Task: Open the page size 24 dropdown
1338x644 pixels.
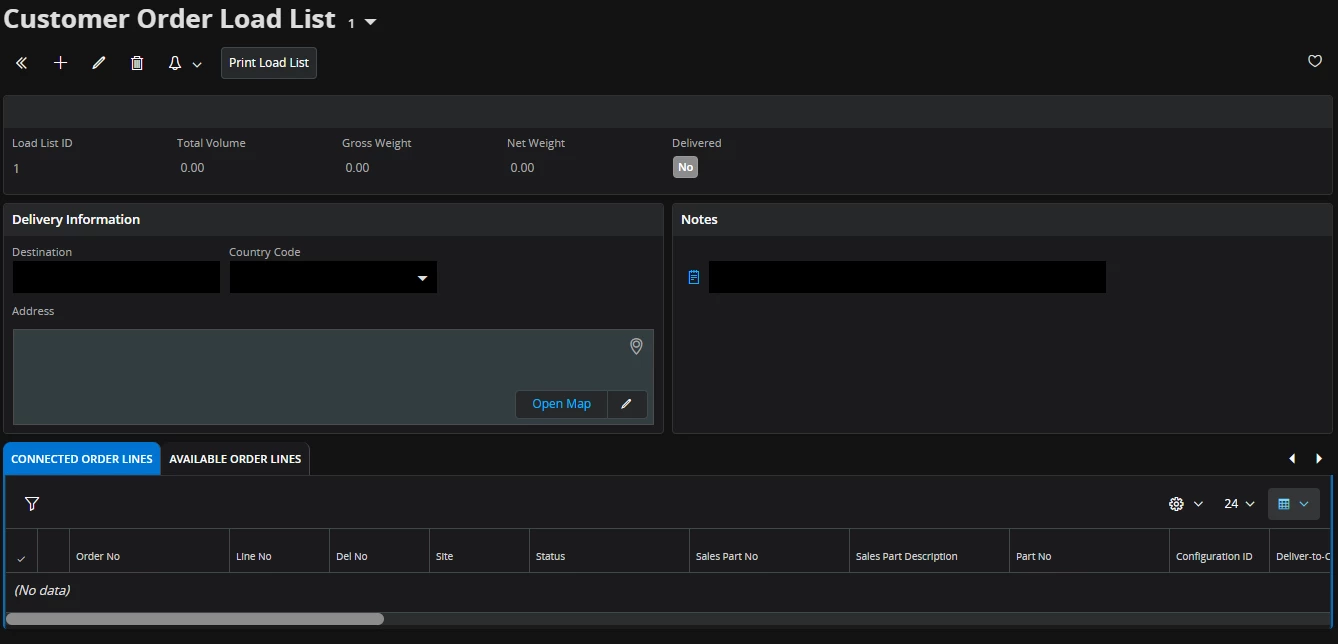Action: 1238,504
